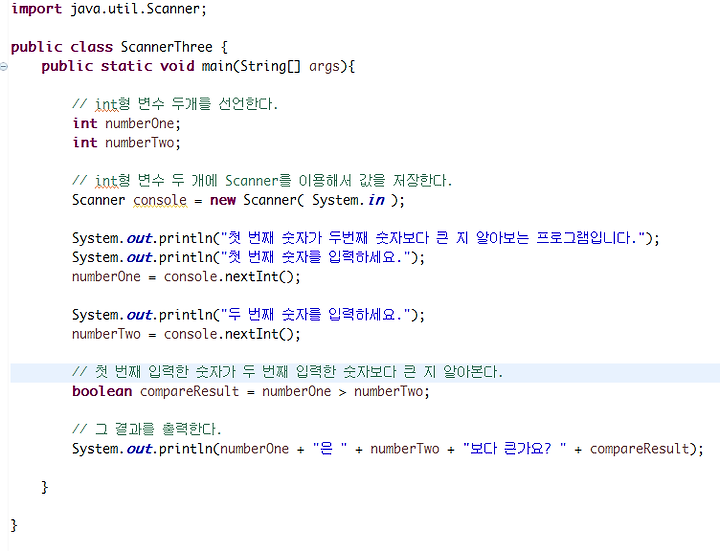The width and height of the screenshot is (720, 551).
Task: Click 'compareResult' in the boolean declaration
Action: click(189, 392)
